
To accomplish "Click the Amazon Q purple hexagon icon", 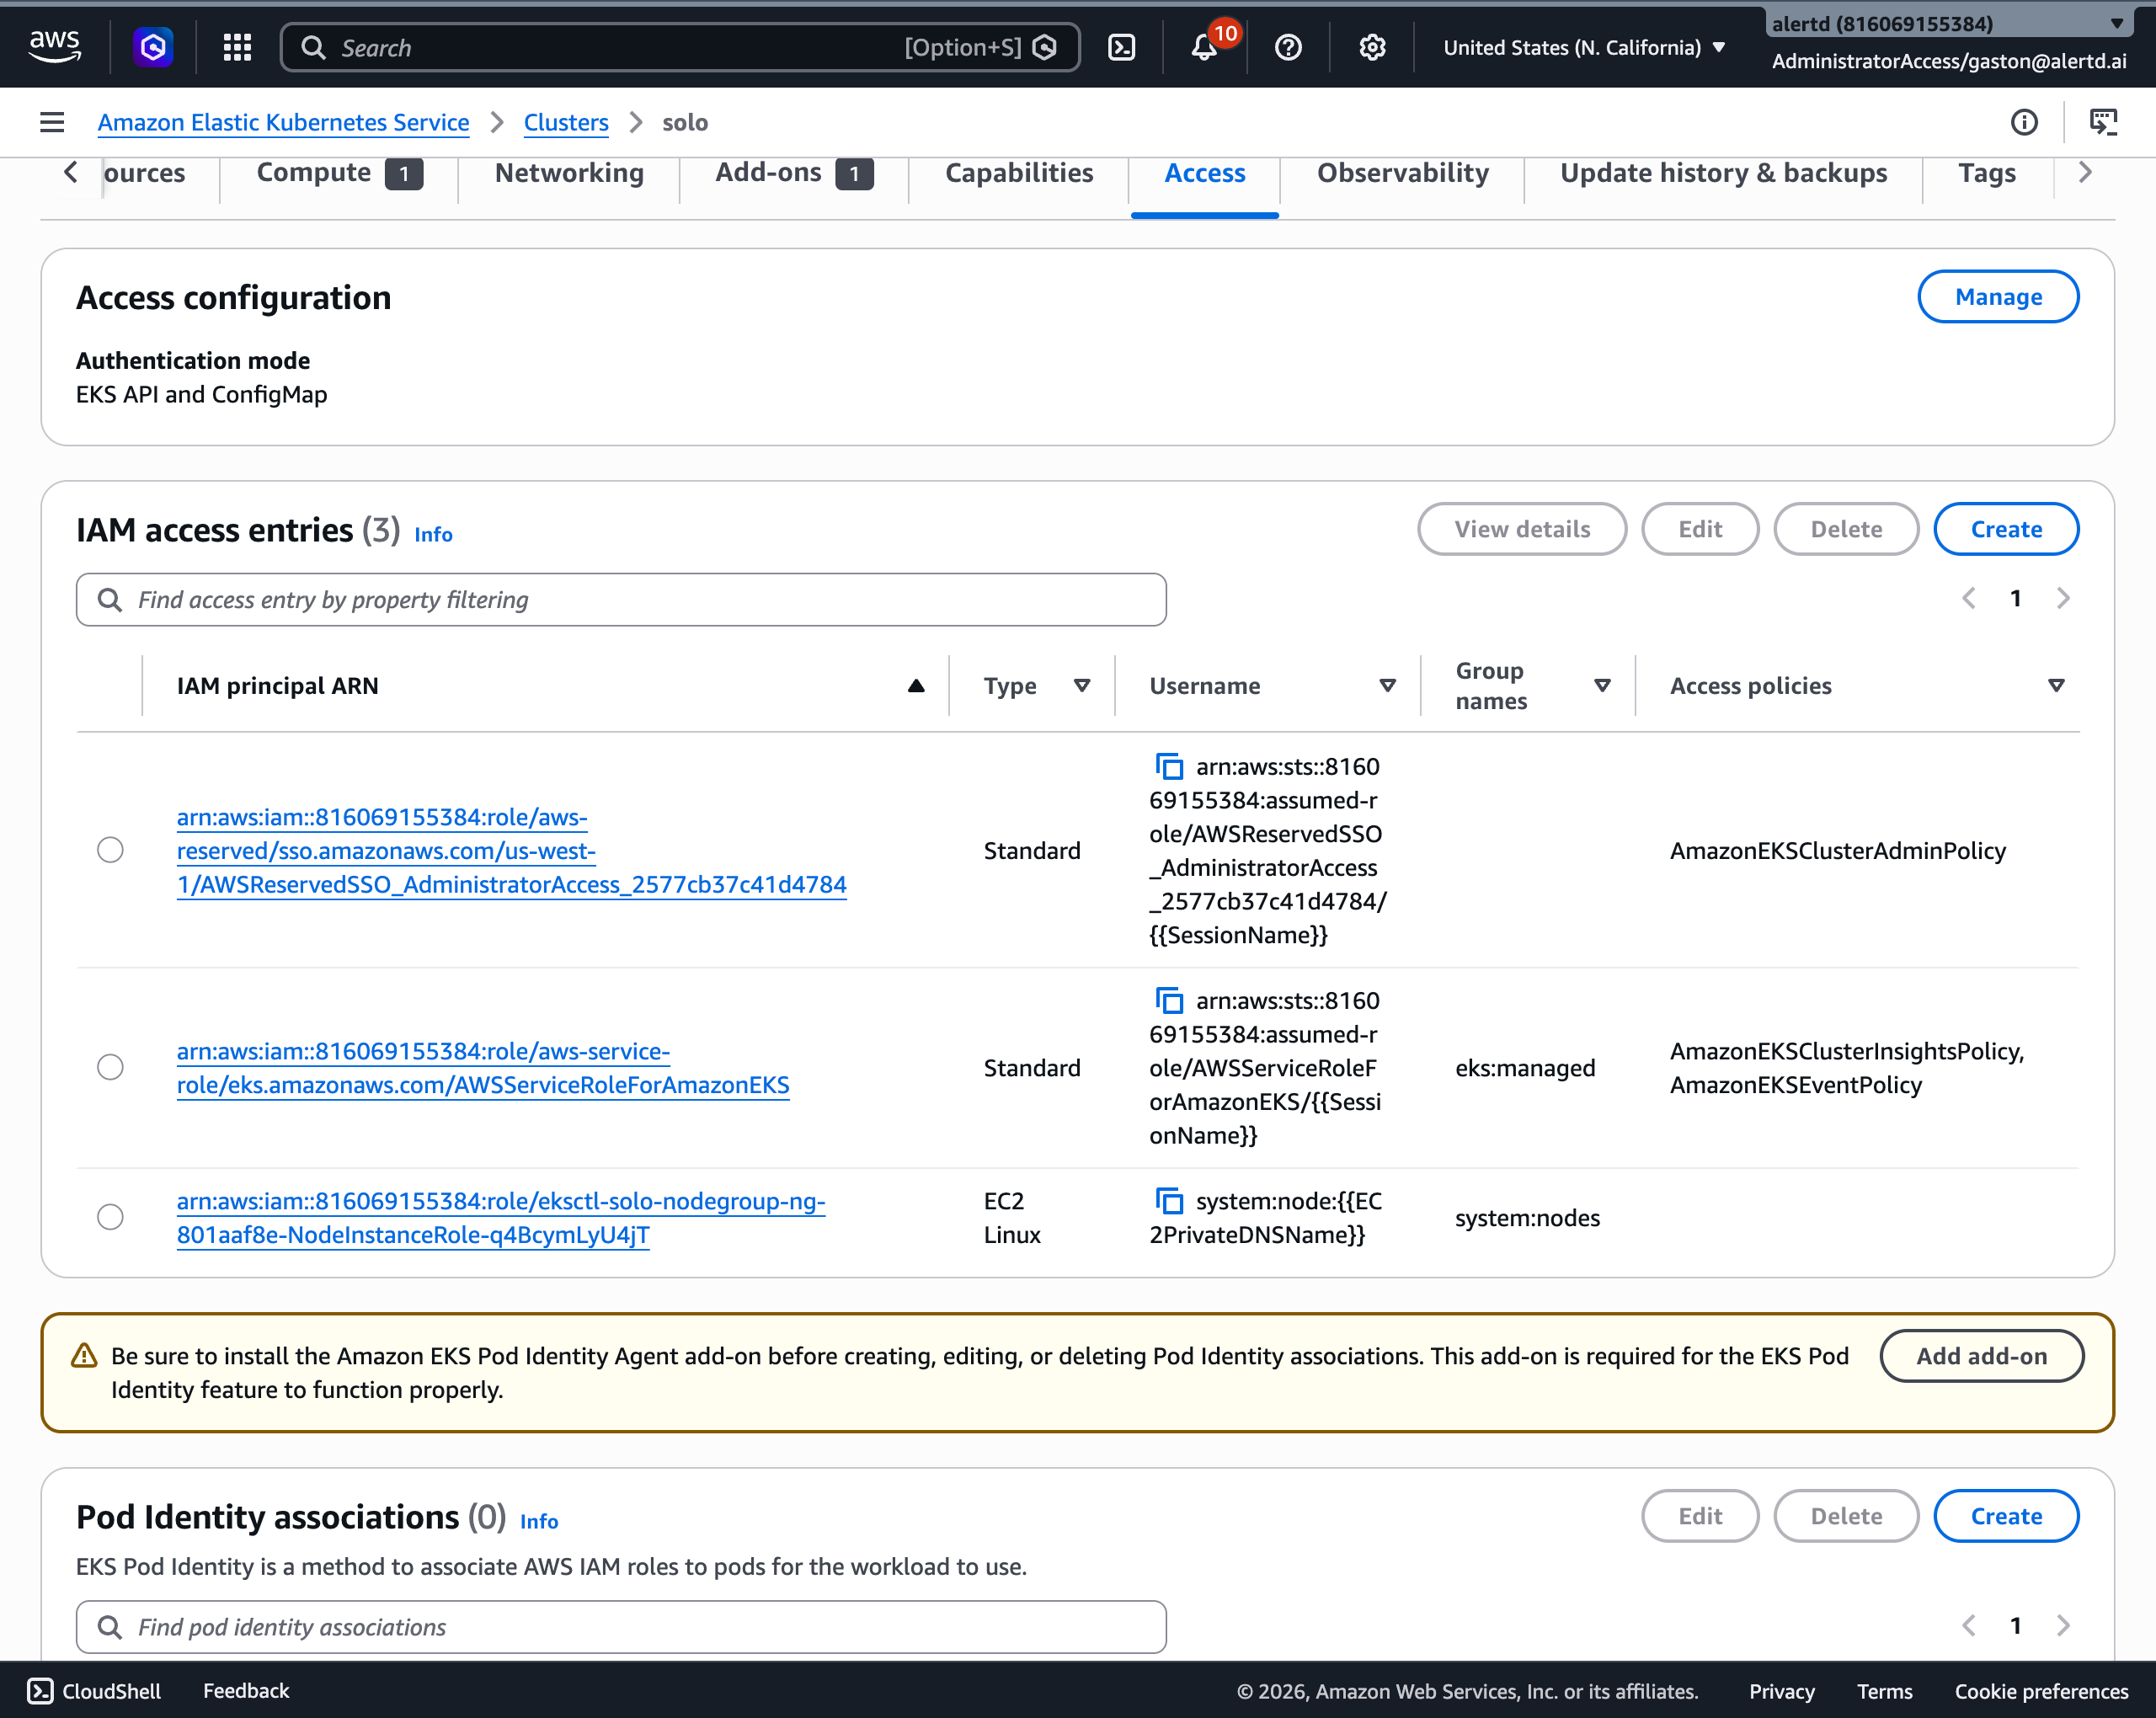I will (x=153, y=47).
